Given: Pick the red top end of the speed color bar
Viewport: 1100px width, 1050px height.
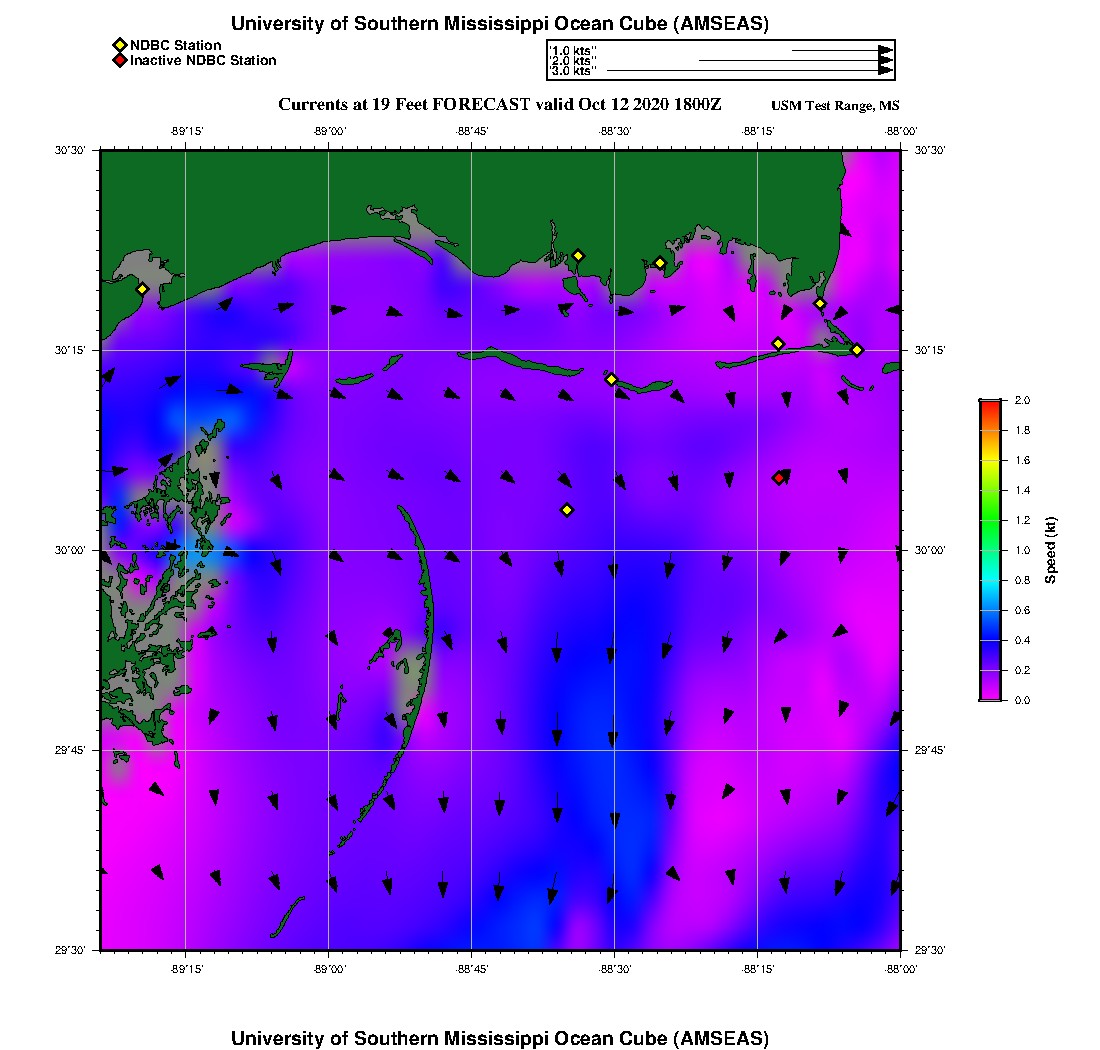Looking at the screenshot, I should coord(989,404).
